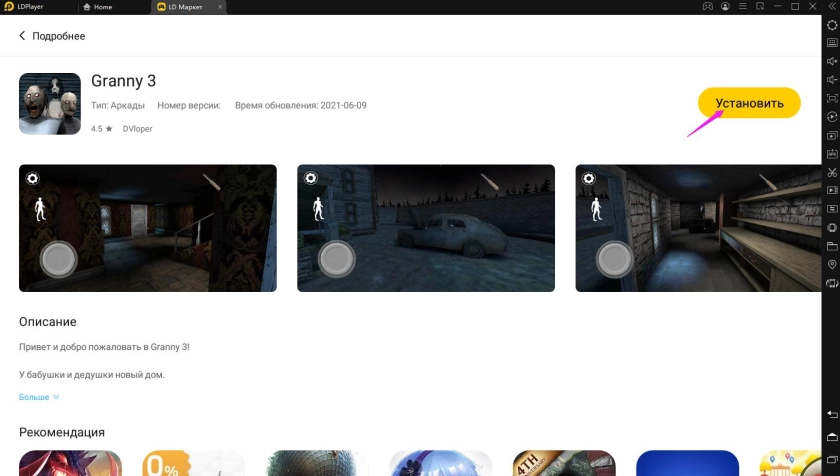The width and height of the screenshot is (840, 476).
Task: Open keyboard mapping tool in sidebar
Action: (x=832, y=43)
